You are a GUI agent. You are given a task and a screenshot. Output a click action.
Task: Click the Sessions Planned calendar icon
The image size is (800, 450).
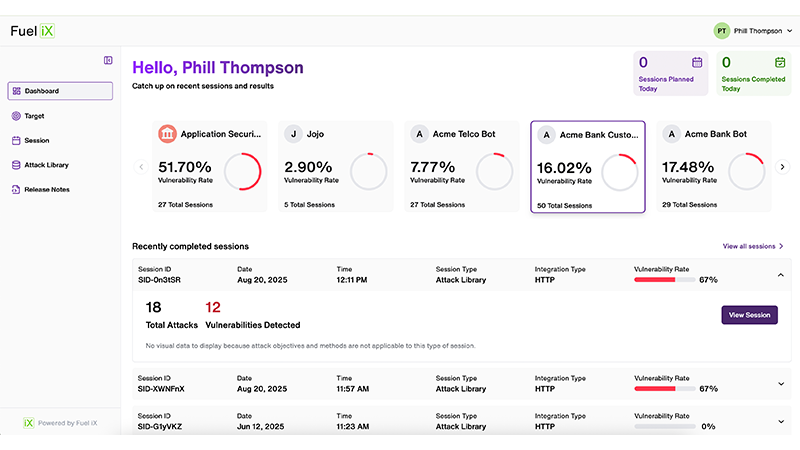tap(697, 62)
